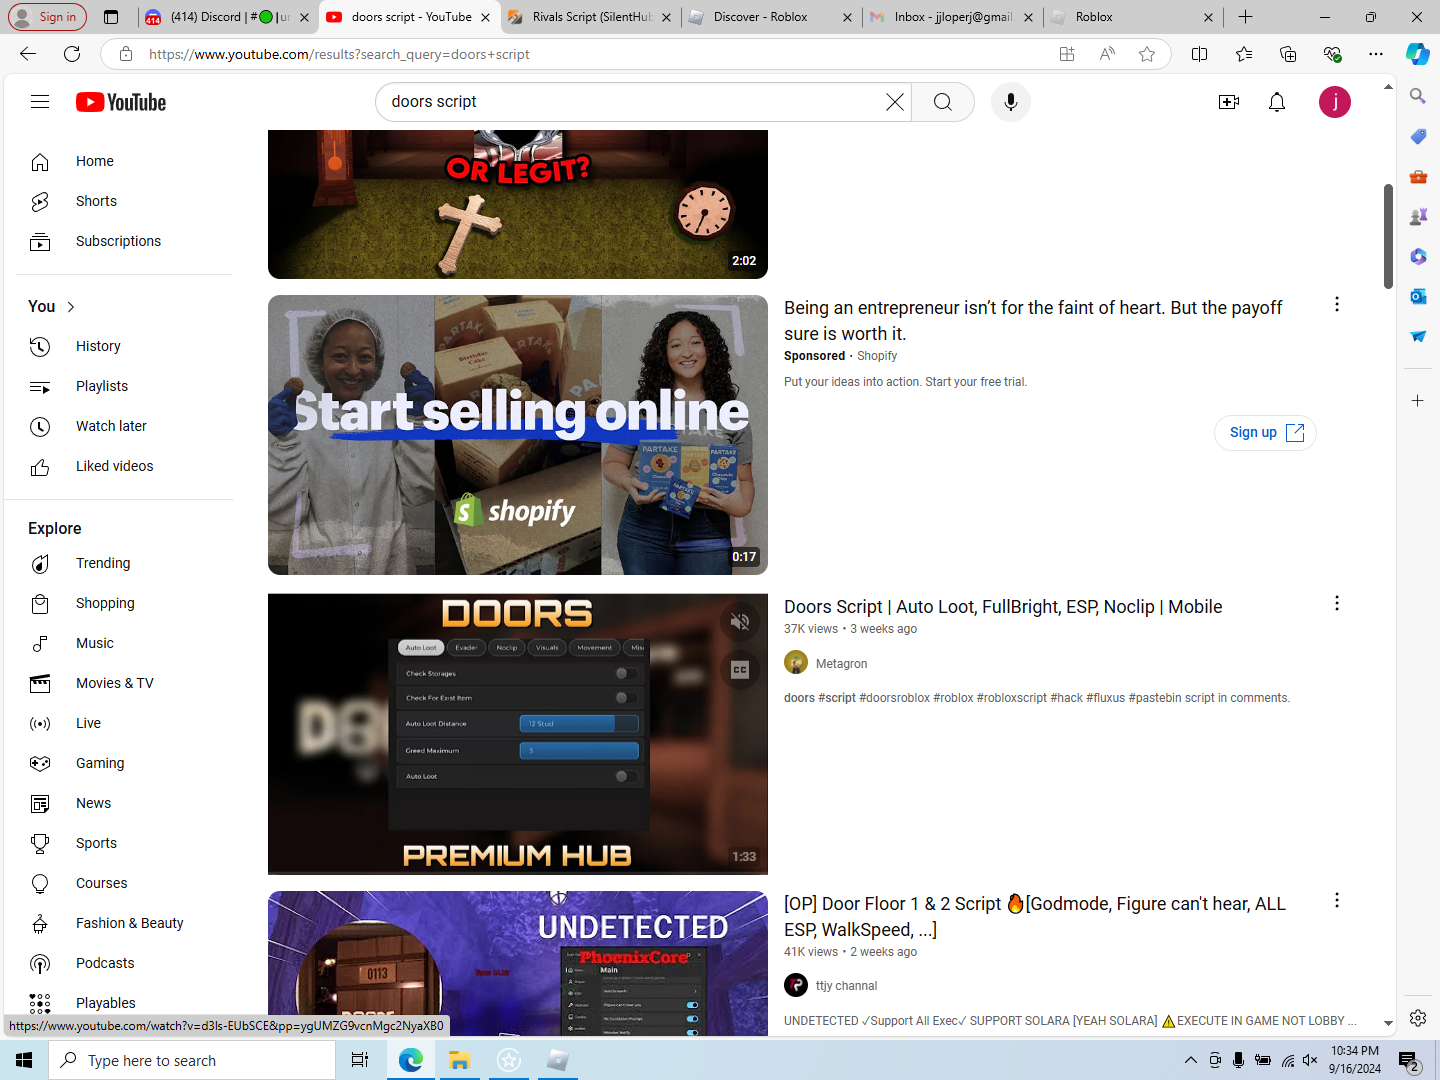Switch to the Gmail Inbox tab

(x=952, y=17)
